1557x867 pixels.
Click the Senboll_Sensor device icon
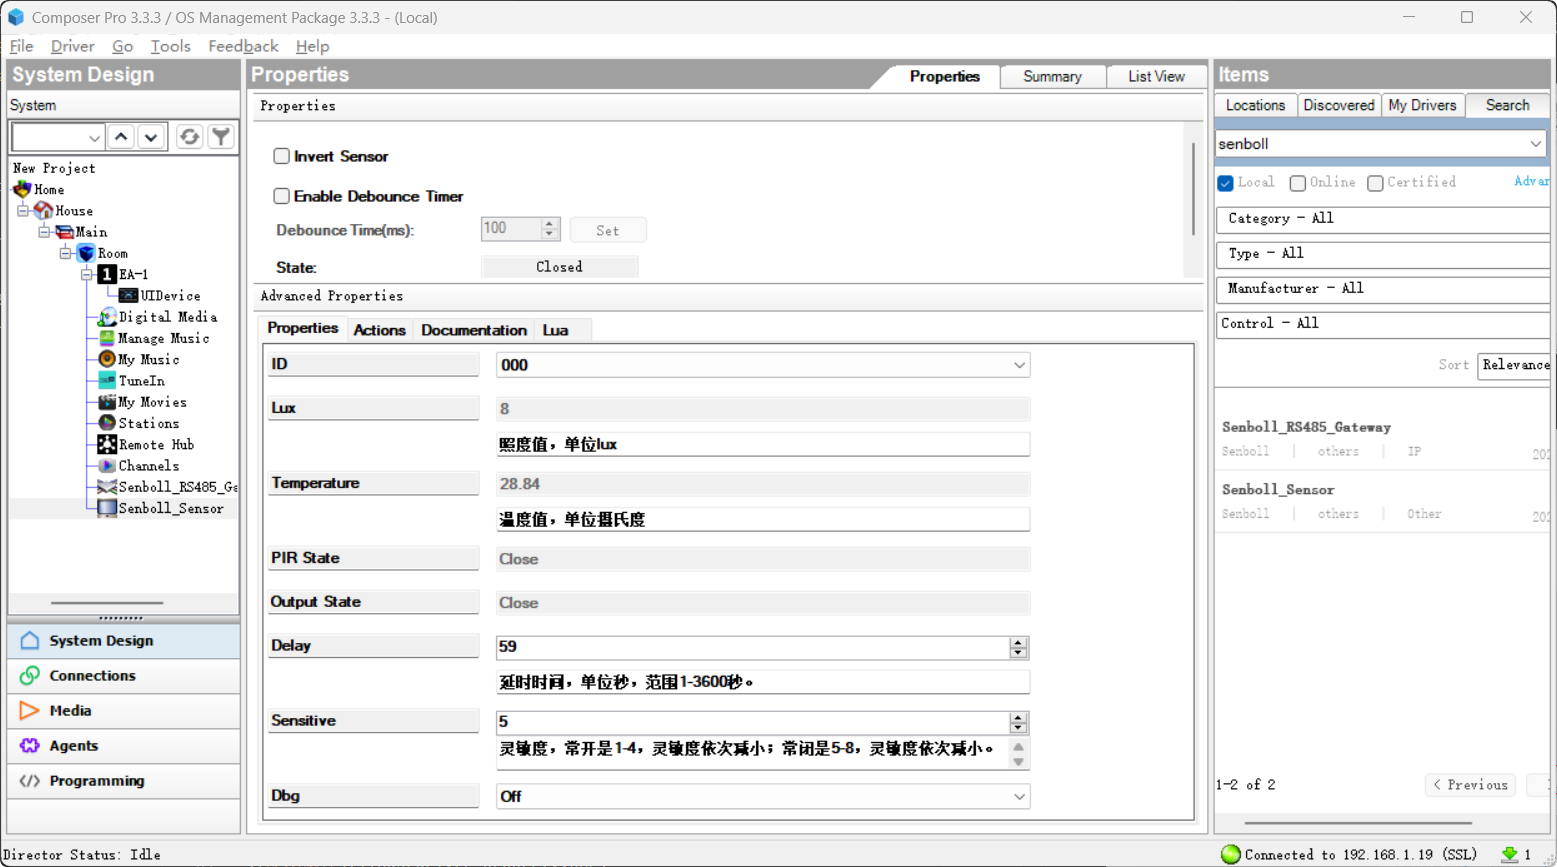[x=107, y=508]
